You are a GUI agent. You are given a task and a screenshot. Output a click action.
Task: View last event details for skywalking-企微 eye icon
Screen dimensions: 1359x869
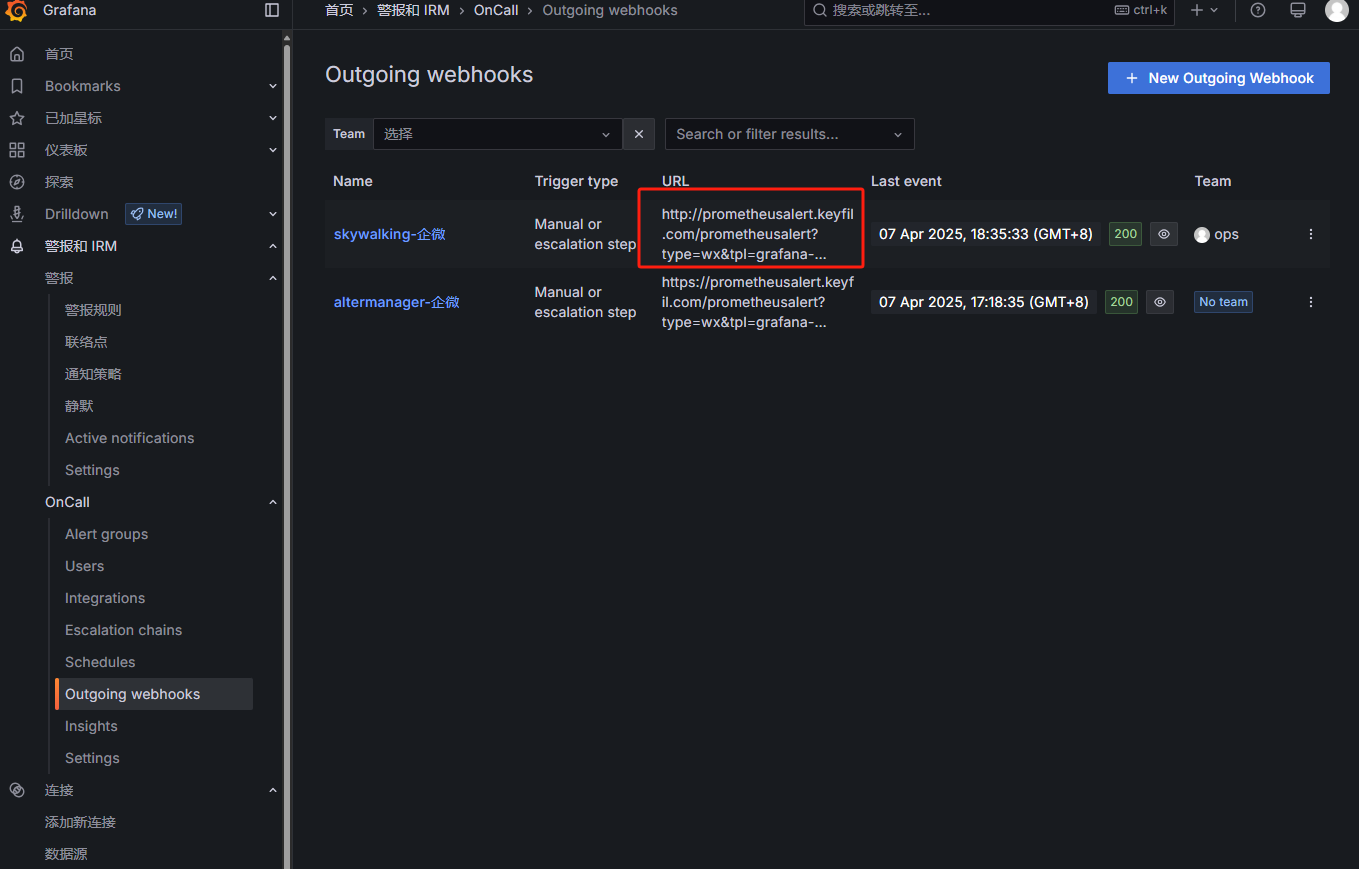click(1163, 234)
